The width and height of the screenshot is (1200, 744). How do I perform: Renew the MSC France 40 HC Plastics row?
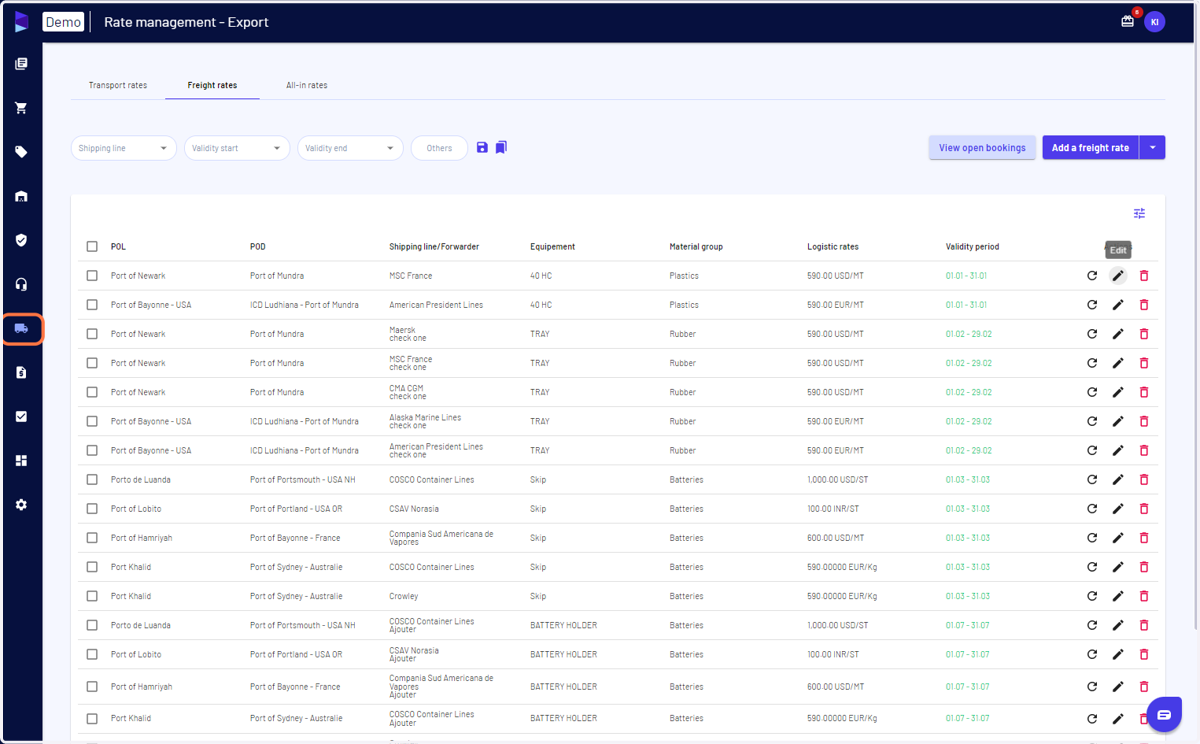pyautogui.click(x=1092, y=275)
